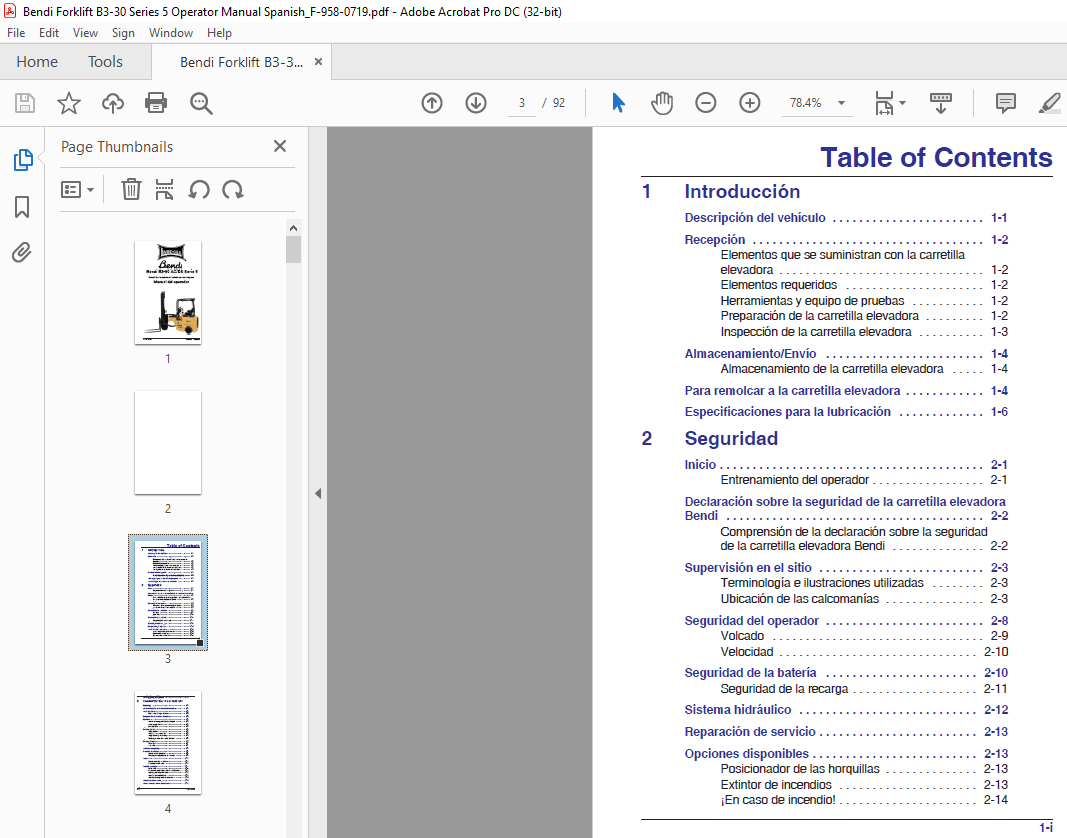The width and height of the screenshot is (1067, 838).
Task: Enable scrolling mode icon
Action: click(940, 103)
